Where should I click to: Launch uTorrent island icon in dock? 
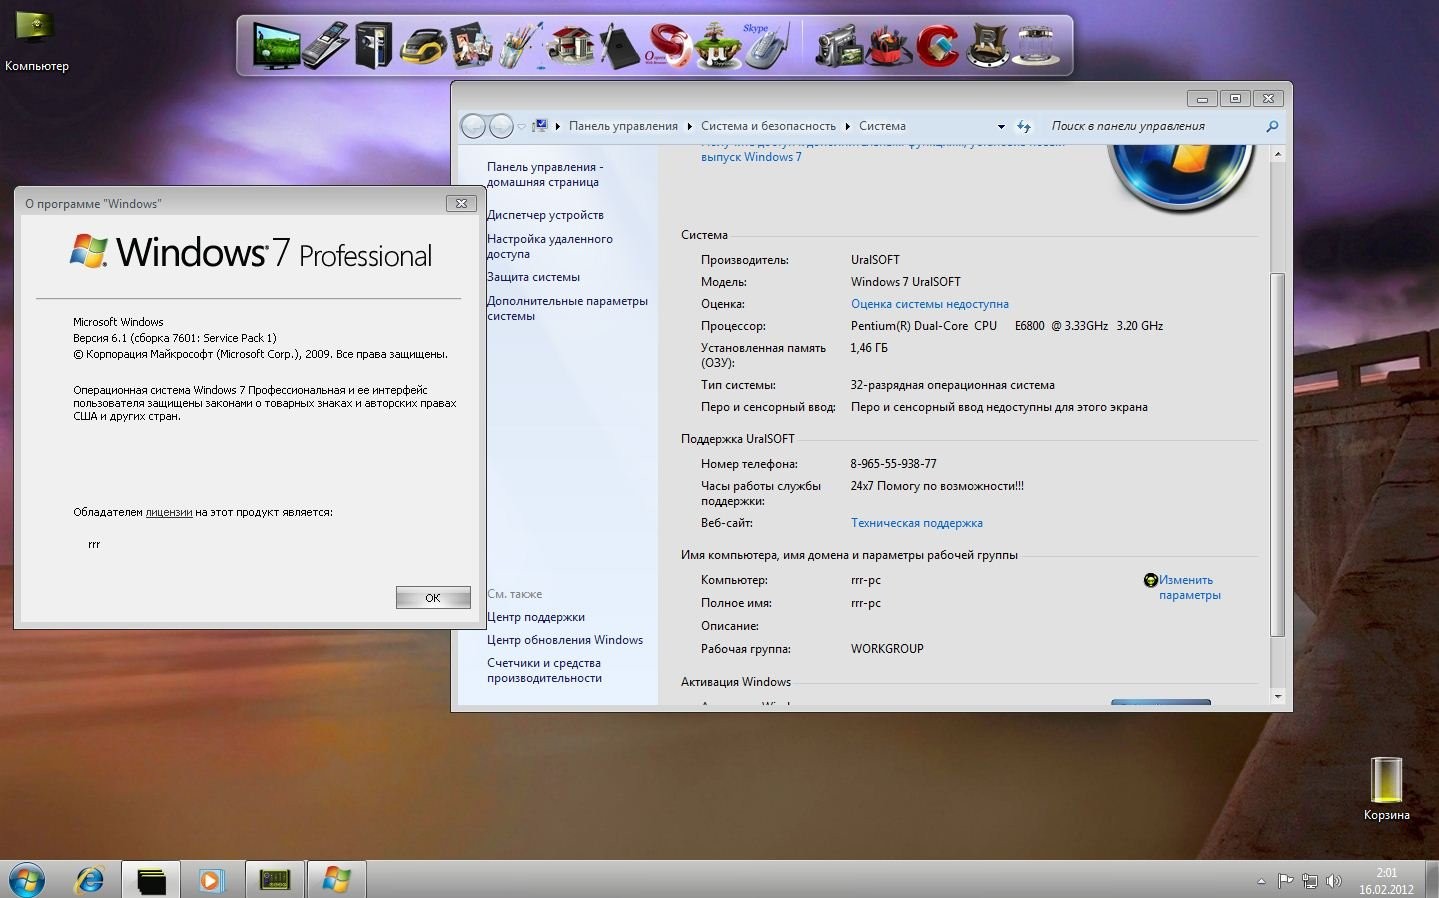[717, 46]
